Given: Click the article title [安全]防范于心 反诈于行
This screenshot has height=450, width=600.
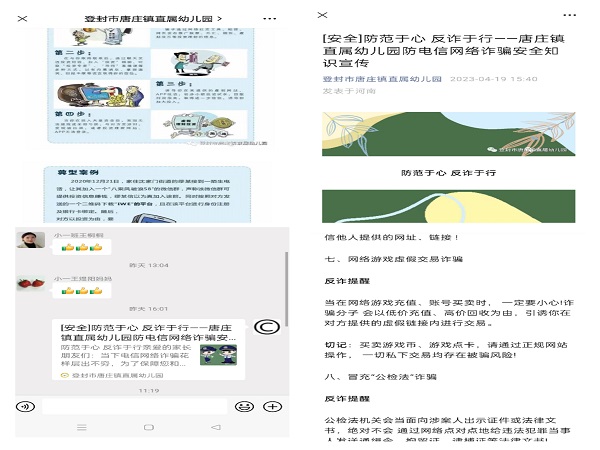Looking at the screenshot, I should pyautogui.click(x=444, y=51).
